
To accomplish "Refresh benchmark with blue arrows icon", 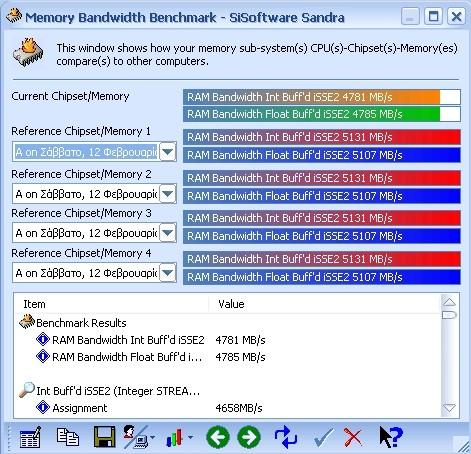I will (286, 437).
